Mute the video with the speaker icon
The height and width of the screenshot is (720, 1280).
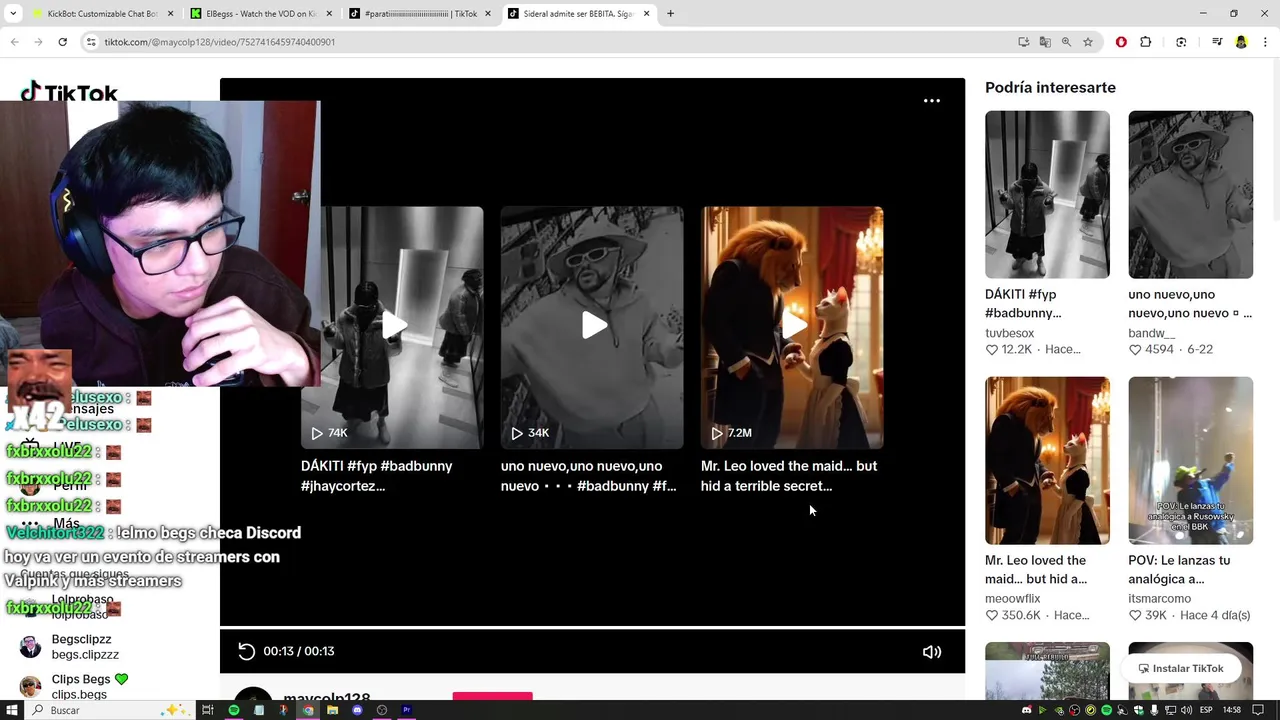pos(931,652)
